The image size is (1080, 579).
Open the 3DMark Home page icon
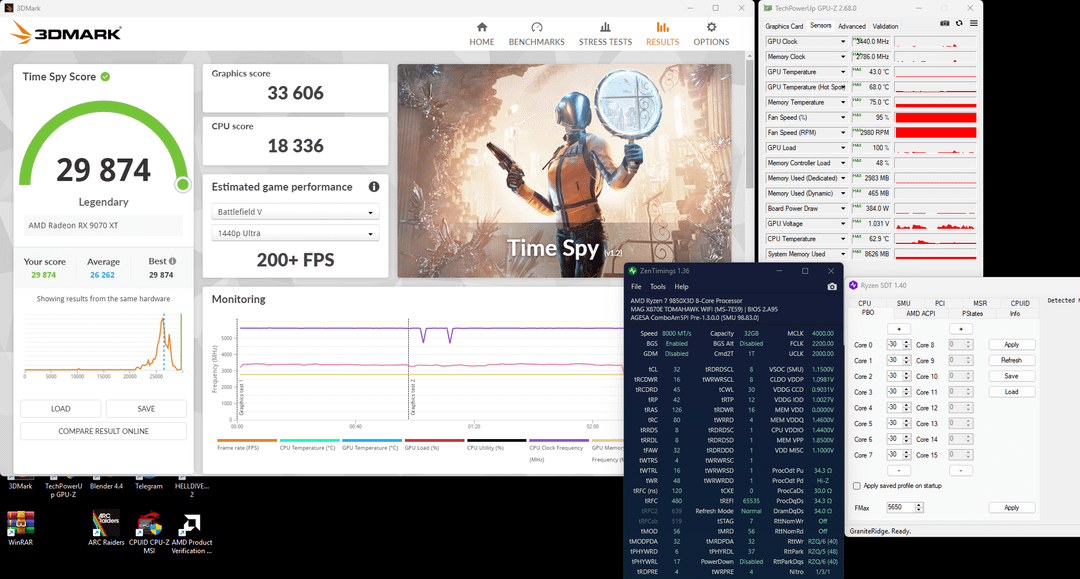(x=482, y=28)
